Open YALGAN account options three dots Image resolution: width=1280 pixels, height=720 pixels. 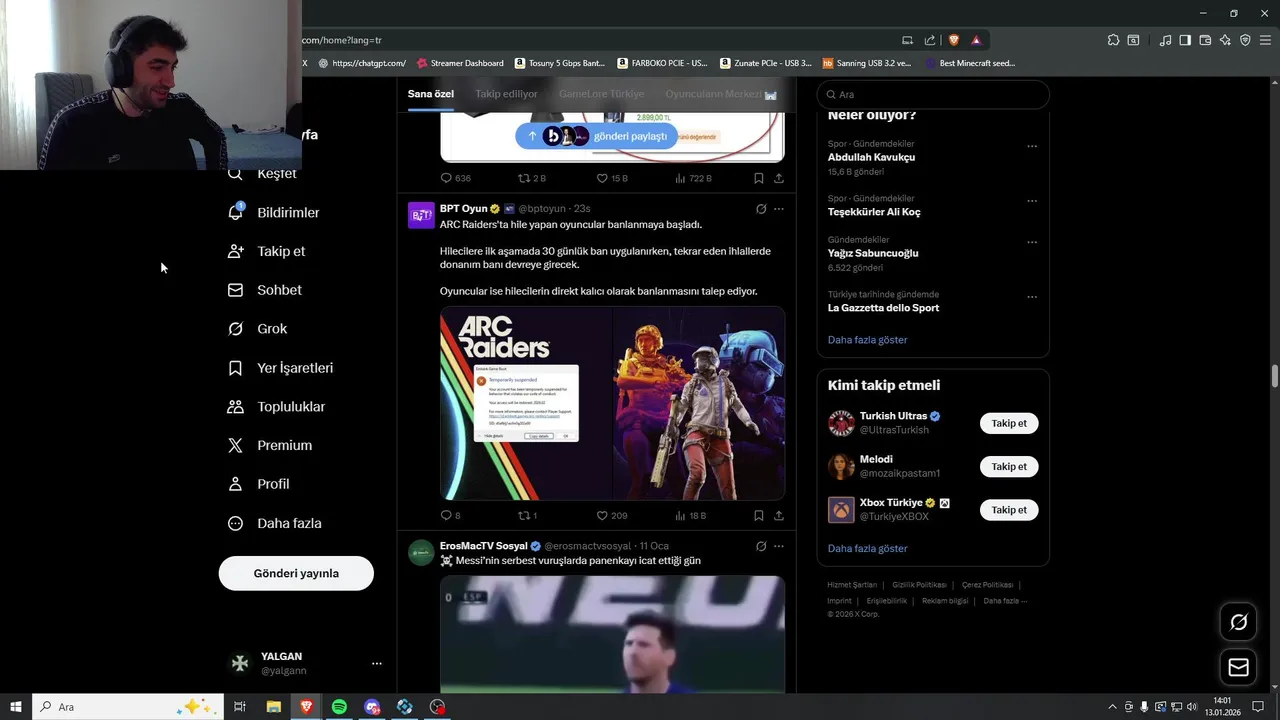click(x=377, y=663)
